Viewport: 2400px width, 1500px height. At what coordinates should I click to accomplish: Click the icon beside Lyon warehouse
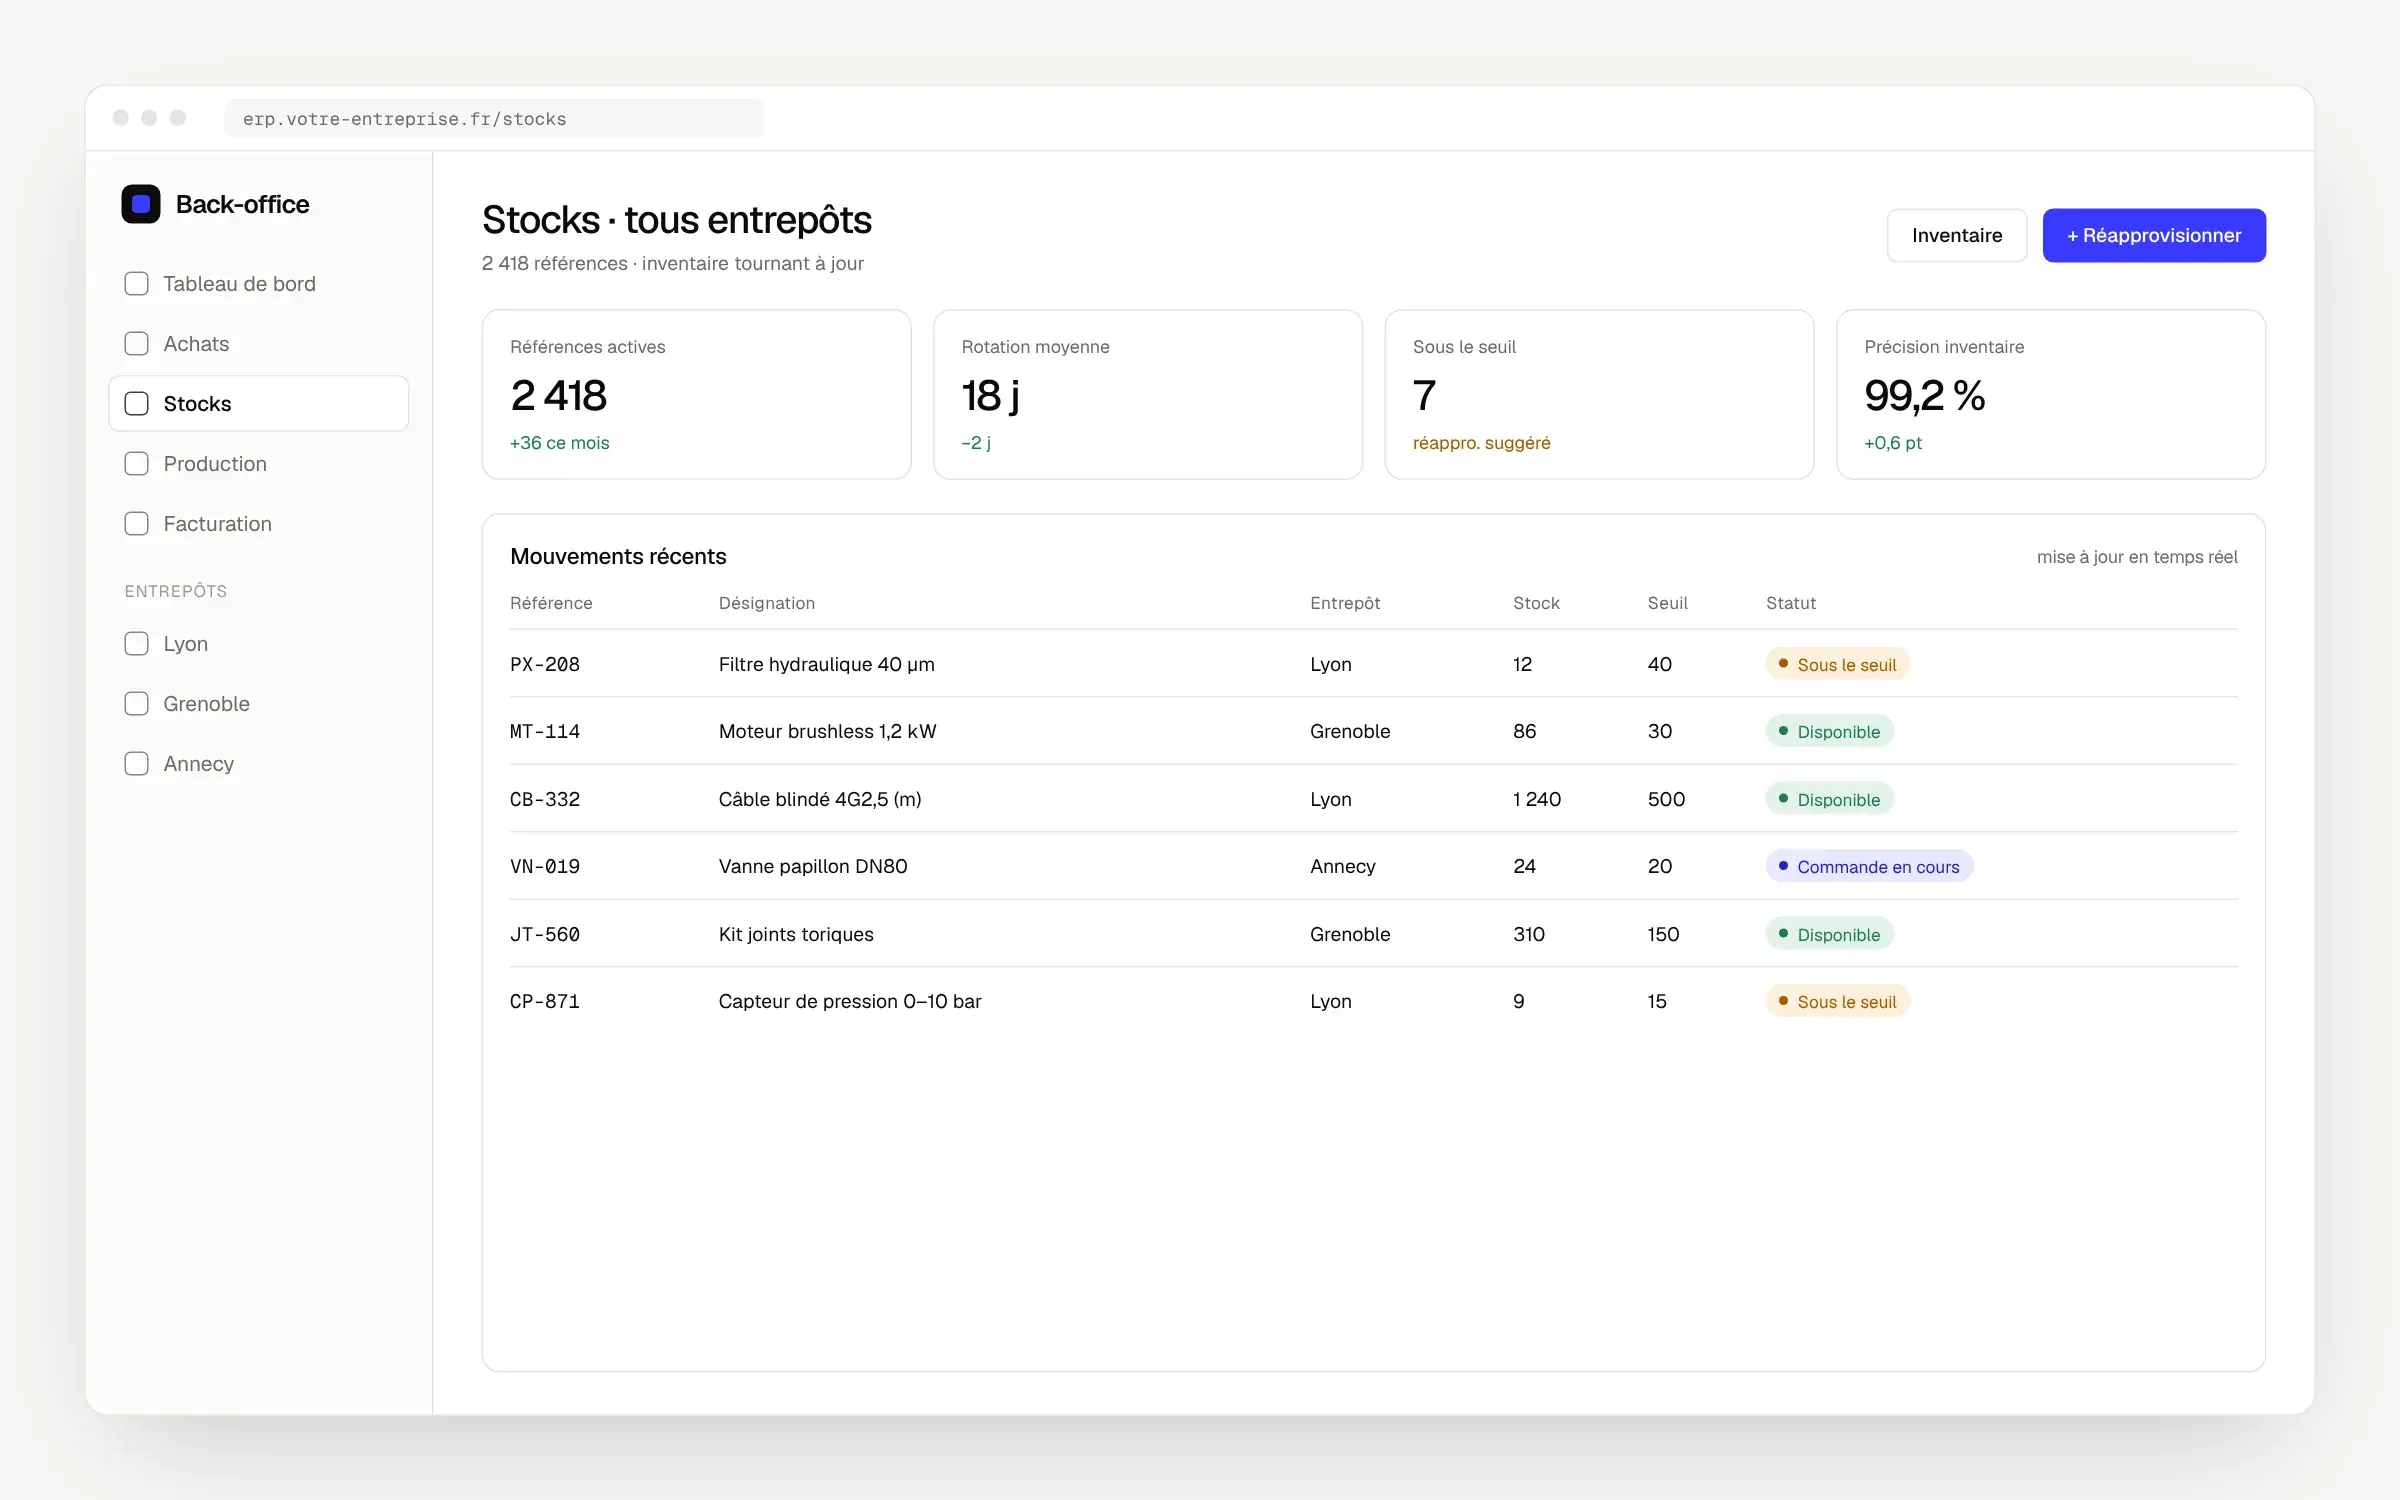137,644
